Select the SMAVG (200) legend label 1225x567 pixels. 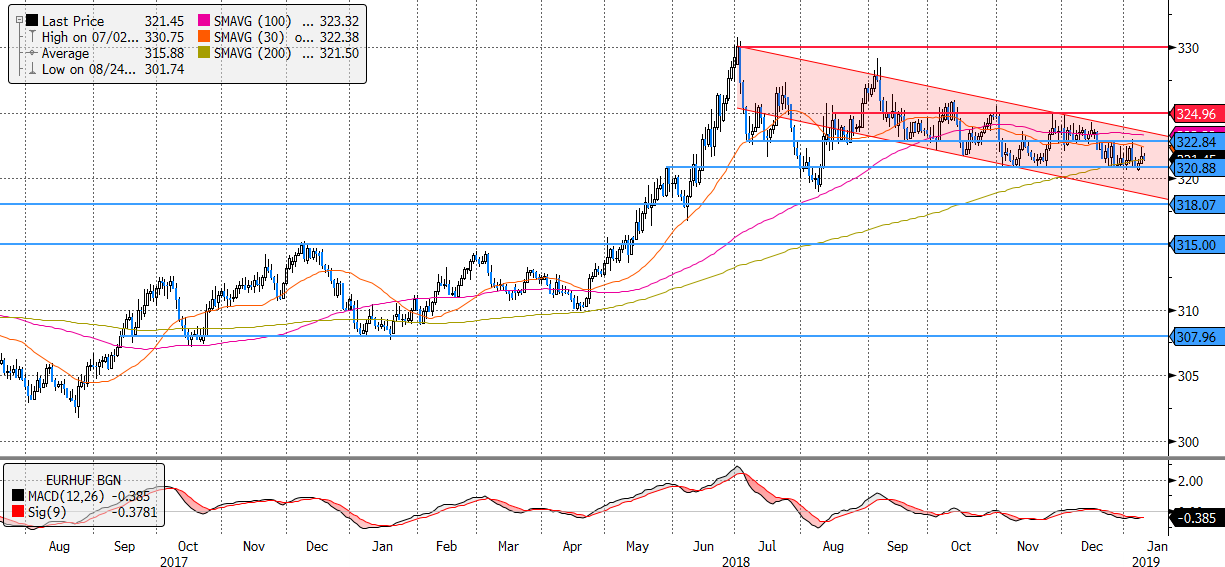tap(255, 53)
